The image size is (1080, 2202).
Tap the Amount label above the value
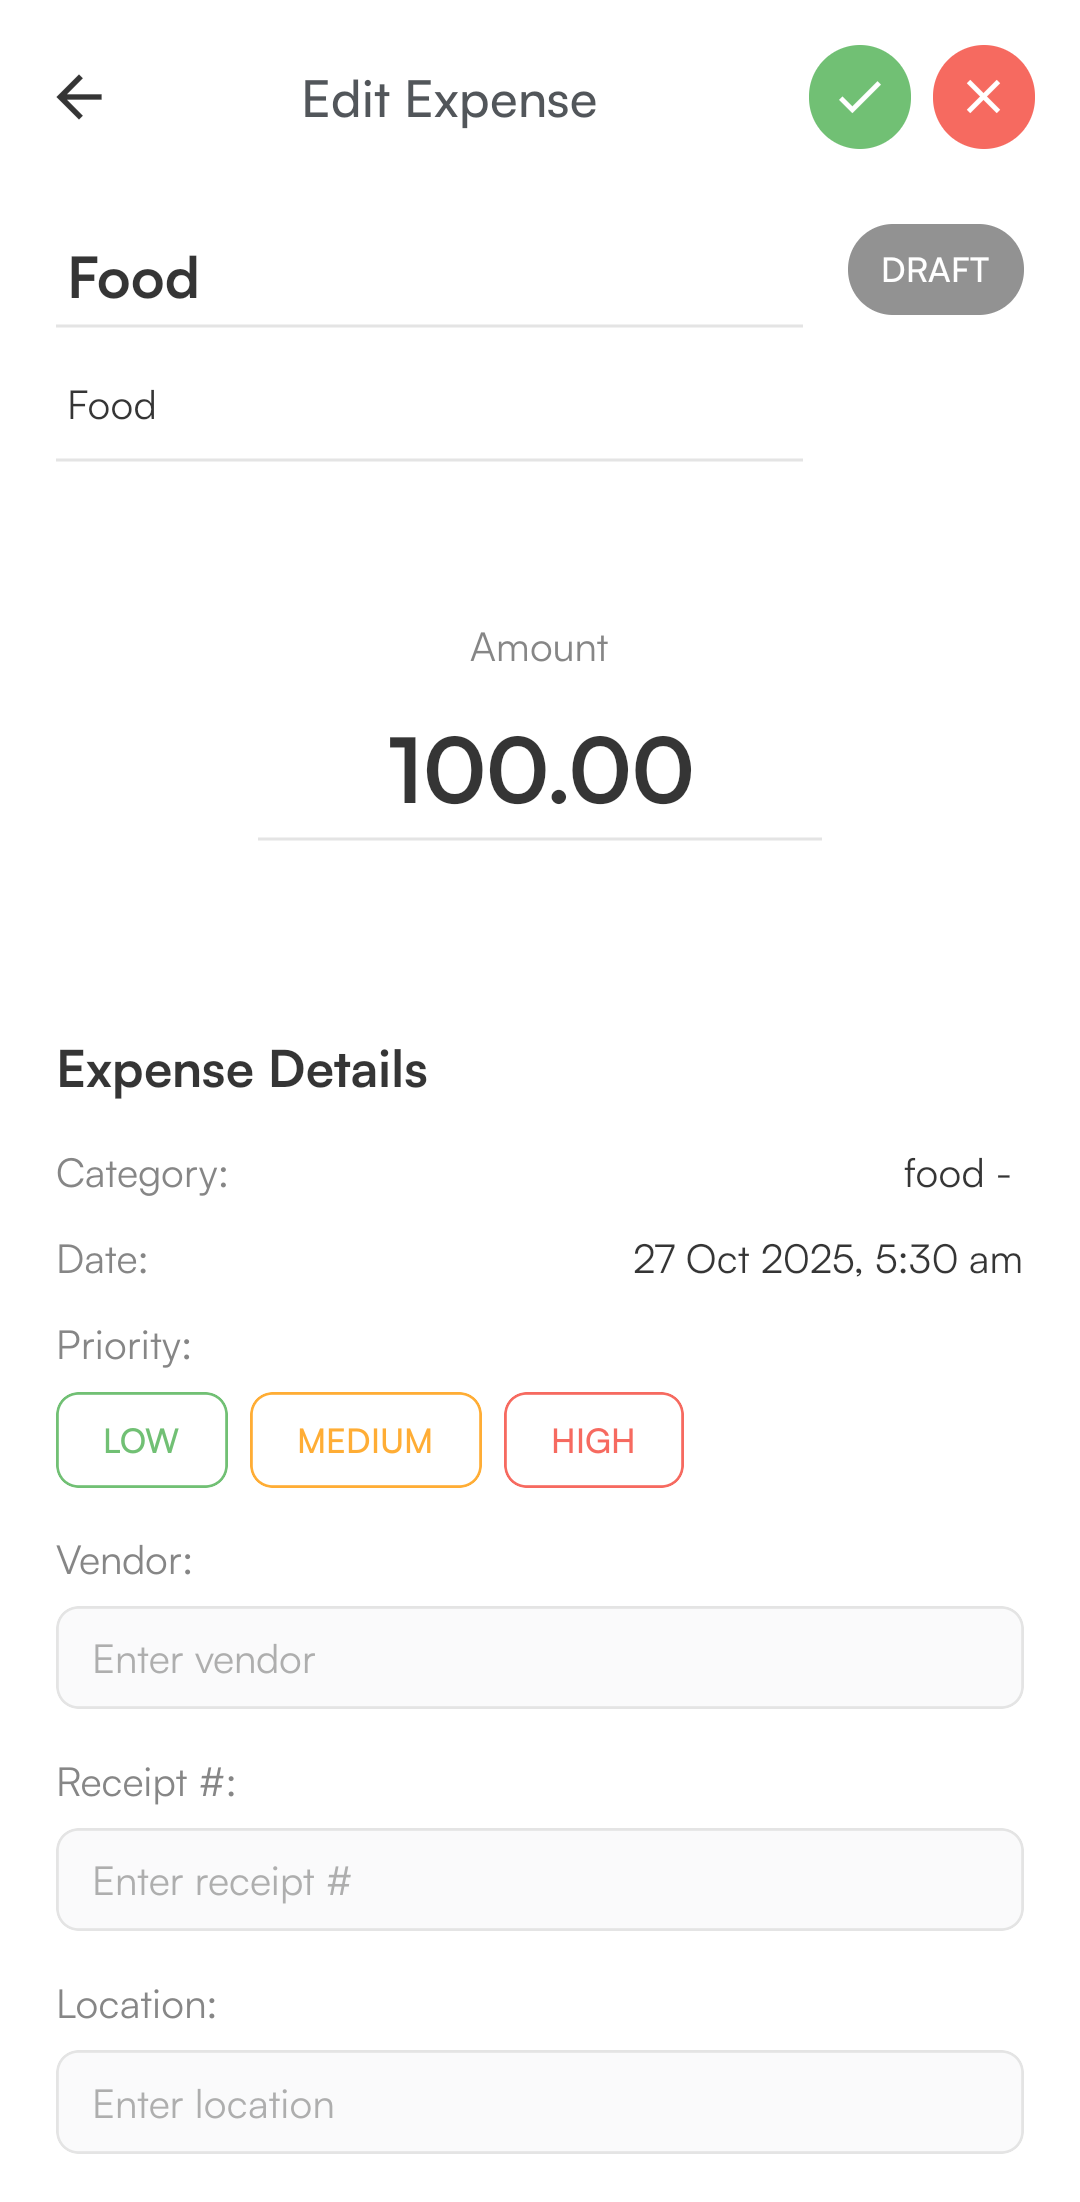[539, 648]
